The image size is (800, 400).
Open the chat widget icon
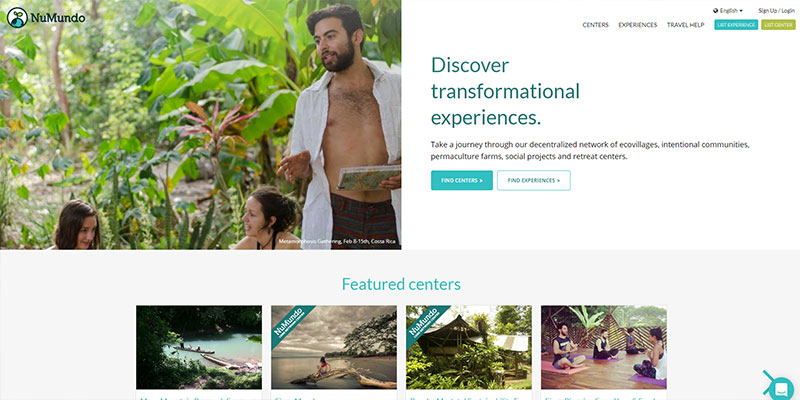click(781, 389)
